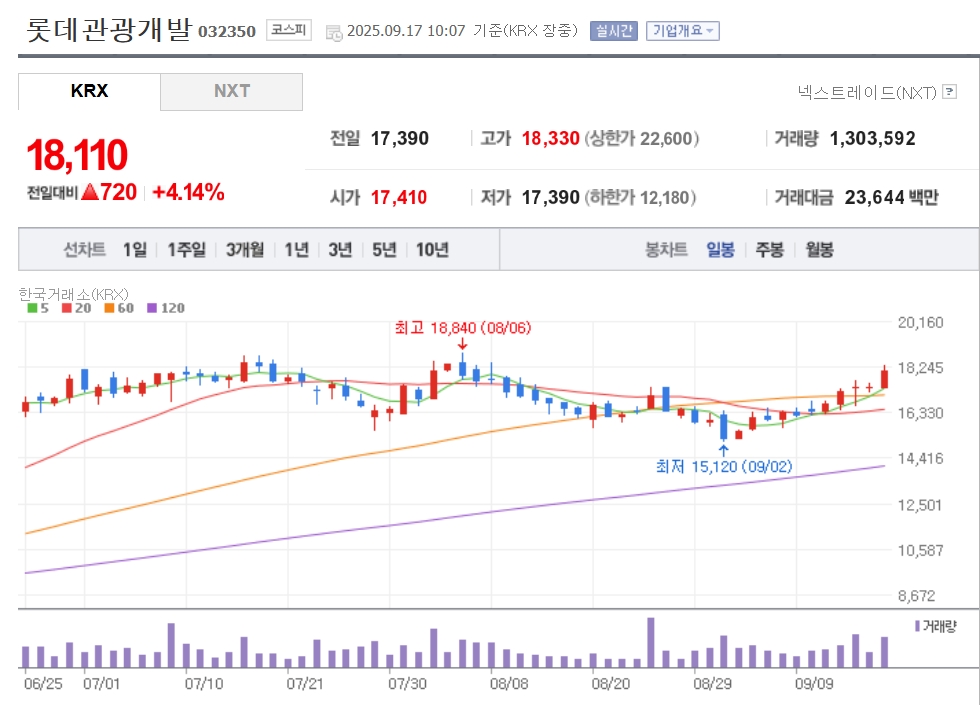Click the 고가 value 18,330

[551, 139]
